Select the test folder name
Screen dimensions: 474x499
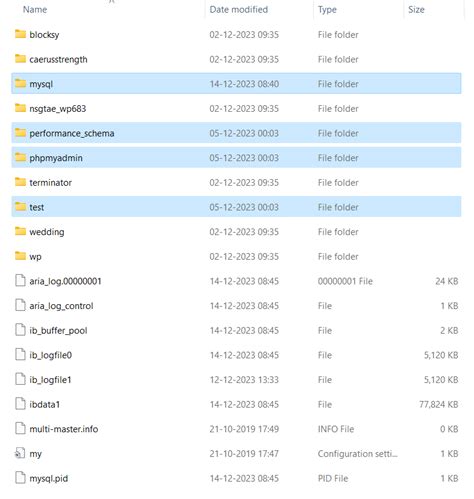pyautogui.click(x=37, y=207)
